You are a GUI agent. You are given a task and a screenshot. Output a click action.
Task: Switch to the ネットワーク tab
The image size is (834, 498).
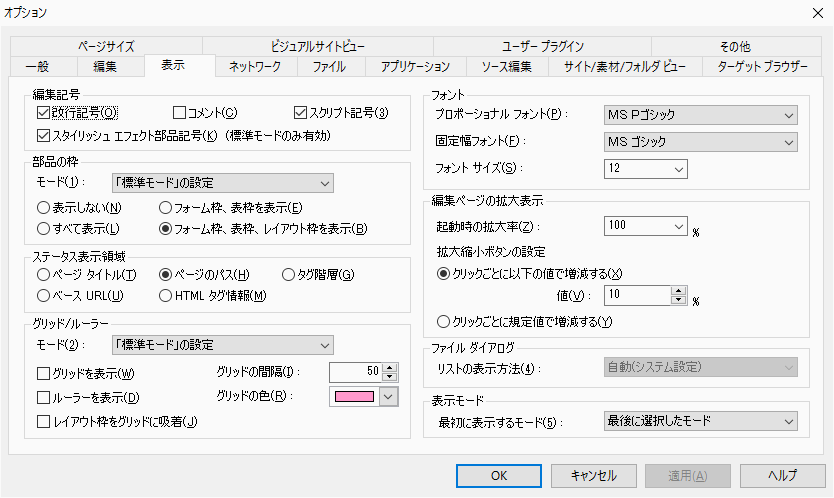[256, 67]
